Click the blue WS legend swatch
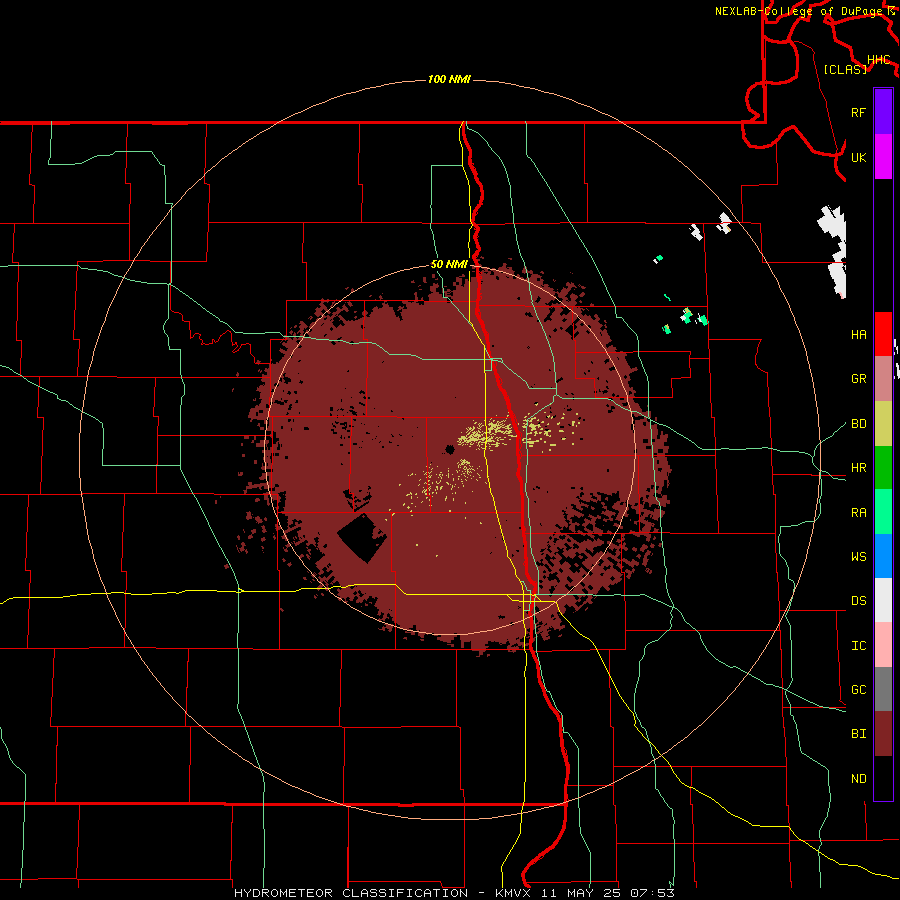The height and width of the screenshot is (900, 900). tap(883, 556)
